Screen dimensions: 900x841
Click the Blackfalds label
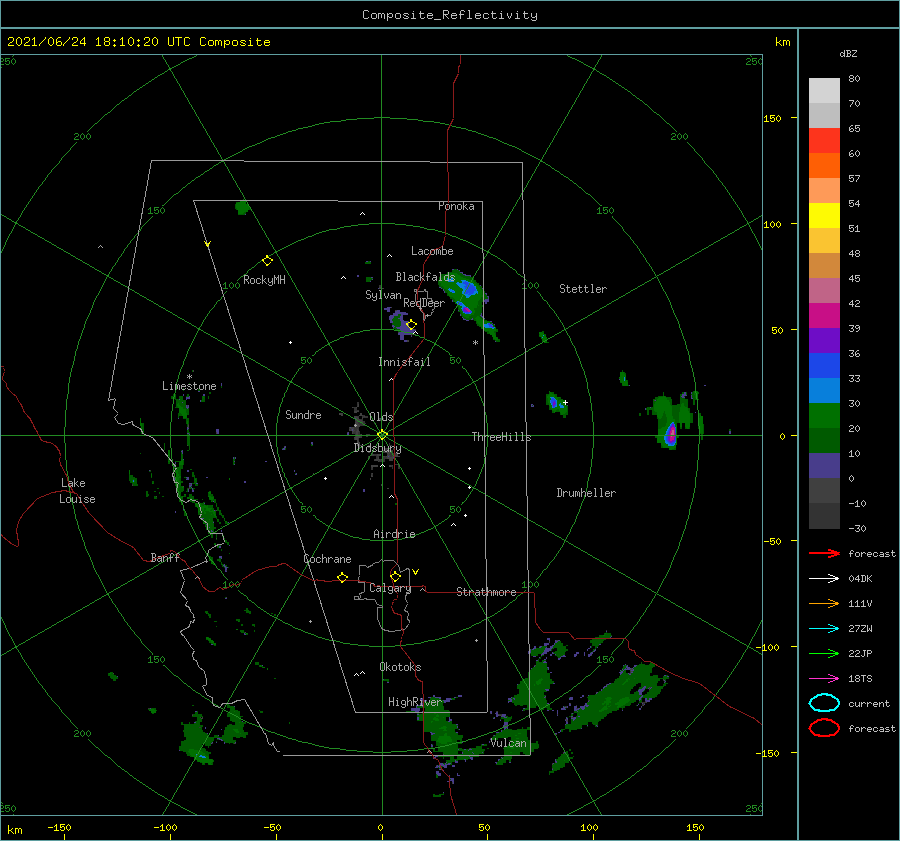point(425,277)
